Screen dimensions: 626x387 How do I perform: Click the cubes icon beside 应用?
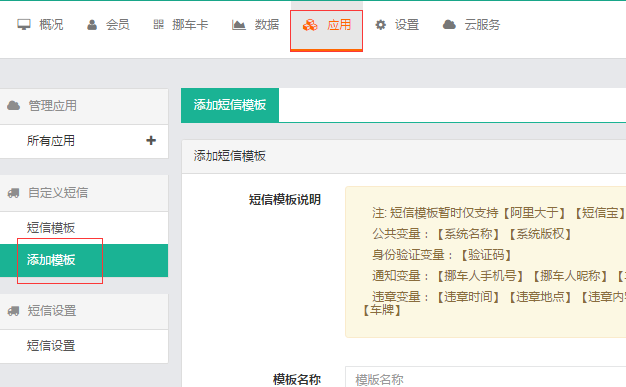310,25
